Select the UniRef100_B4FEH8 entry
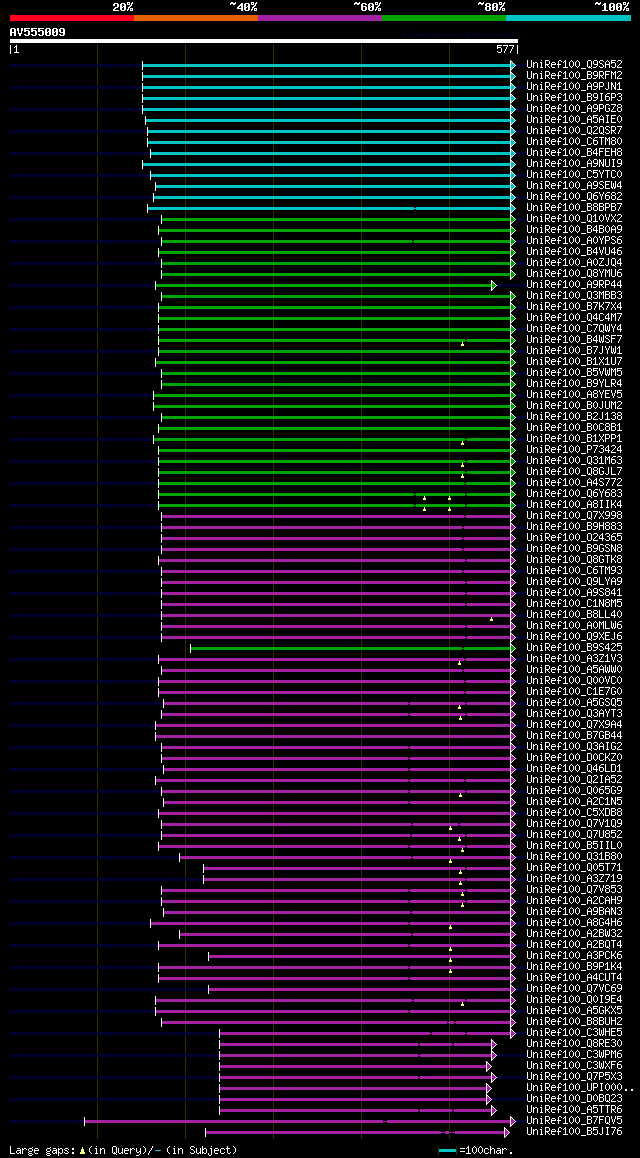The image size is (640, 1158). [x=574, y=152]
